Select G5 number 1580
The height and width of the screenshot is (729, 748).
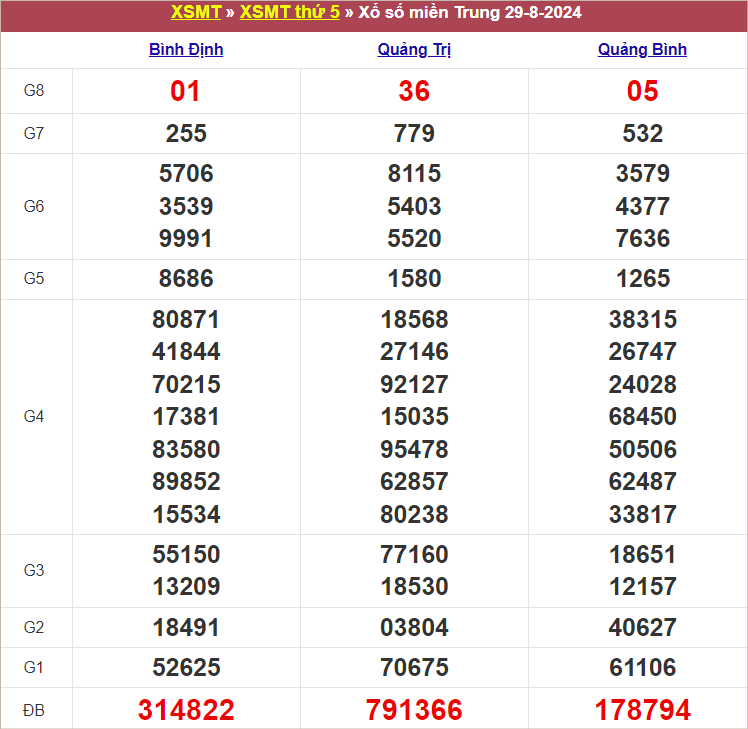point(414,279)
